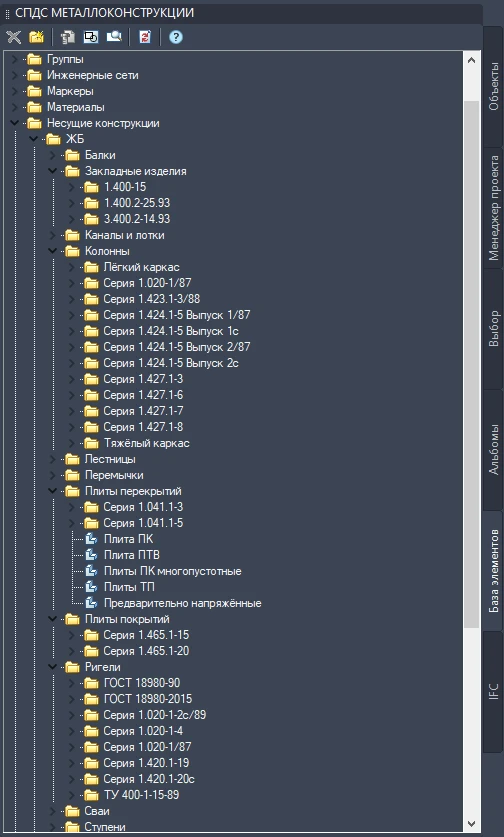
Task: Click the scrollbar up arrow
Action: (x=471, y=60)
